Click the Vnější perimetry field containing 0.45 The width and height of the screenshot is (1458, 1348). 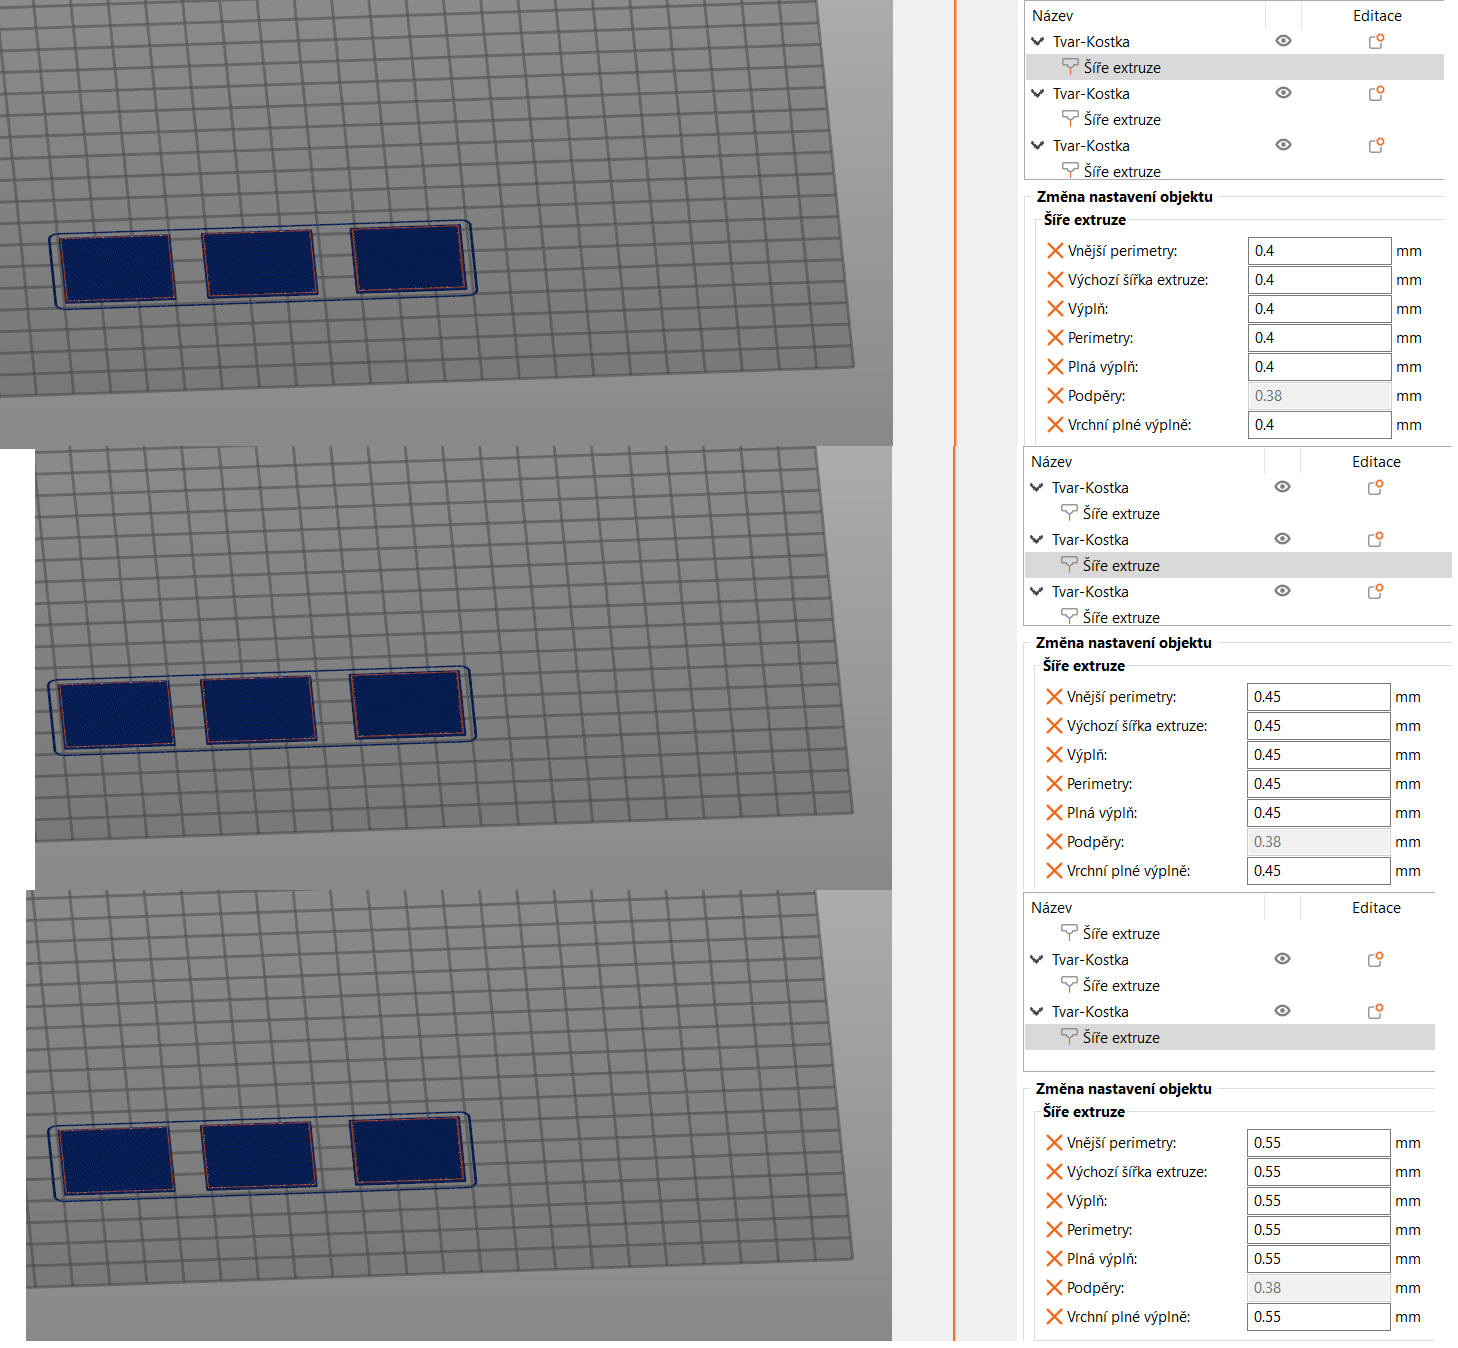pos(1318,697)
